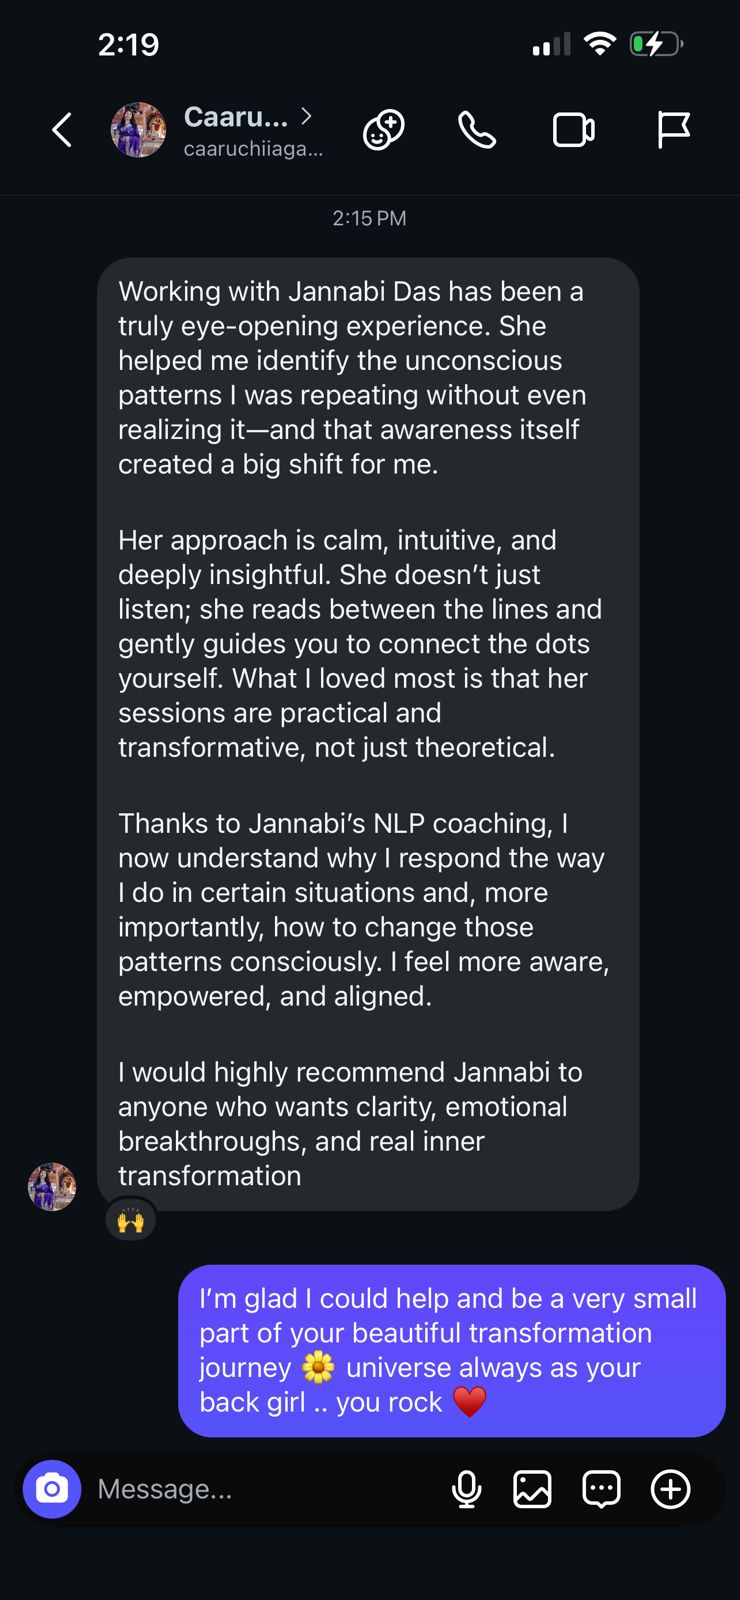Tap the caaruchiiaga... username under name
This screenshot has width=740, height=1600.
[253, 149]
